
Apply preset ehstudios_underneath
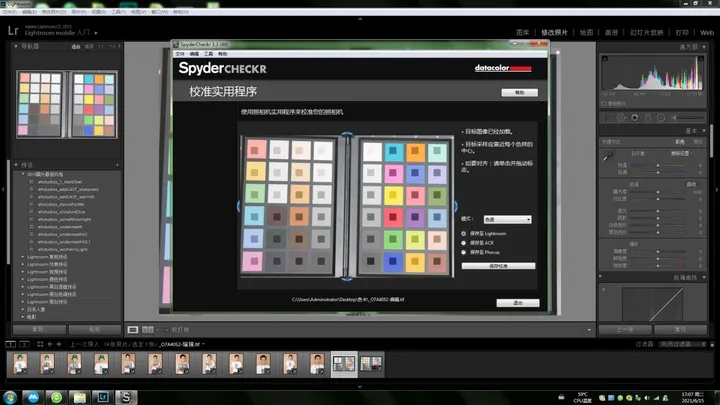click(60, 227)
